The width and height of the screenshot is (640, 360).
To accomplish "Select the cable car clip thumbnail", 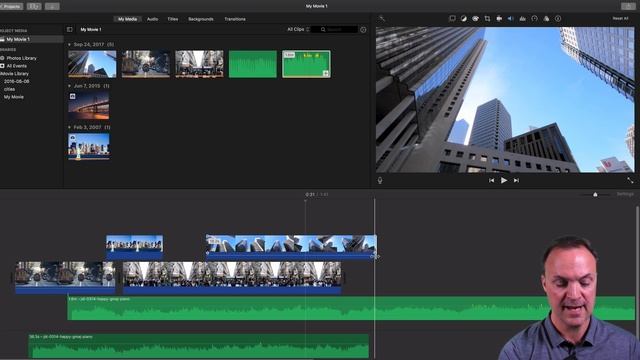I will tap(146, 64).
